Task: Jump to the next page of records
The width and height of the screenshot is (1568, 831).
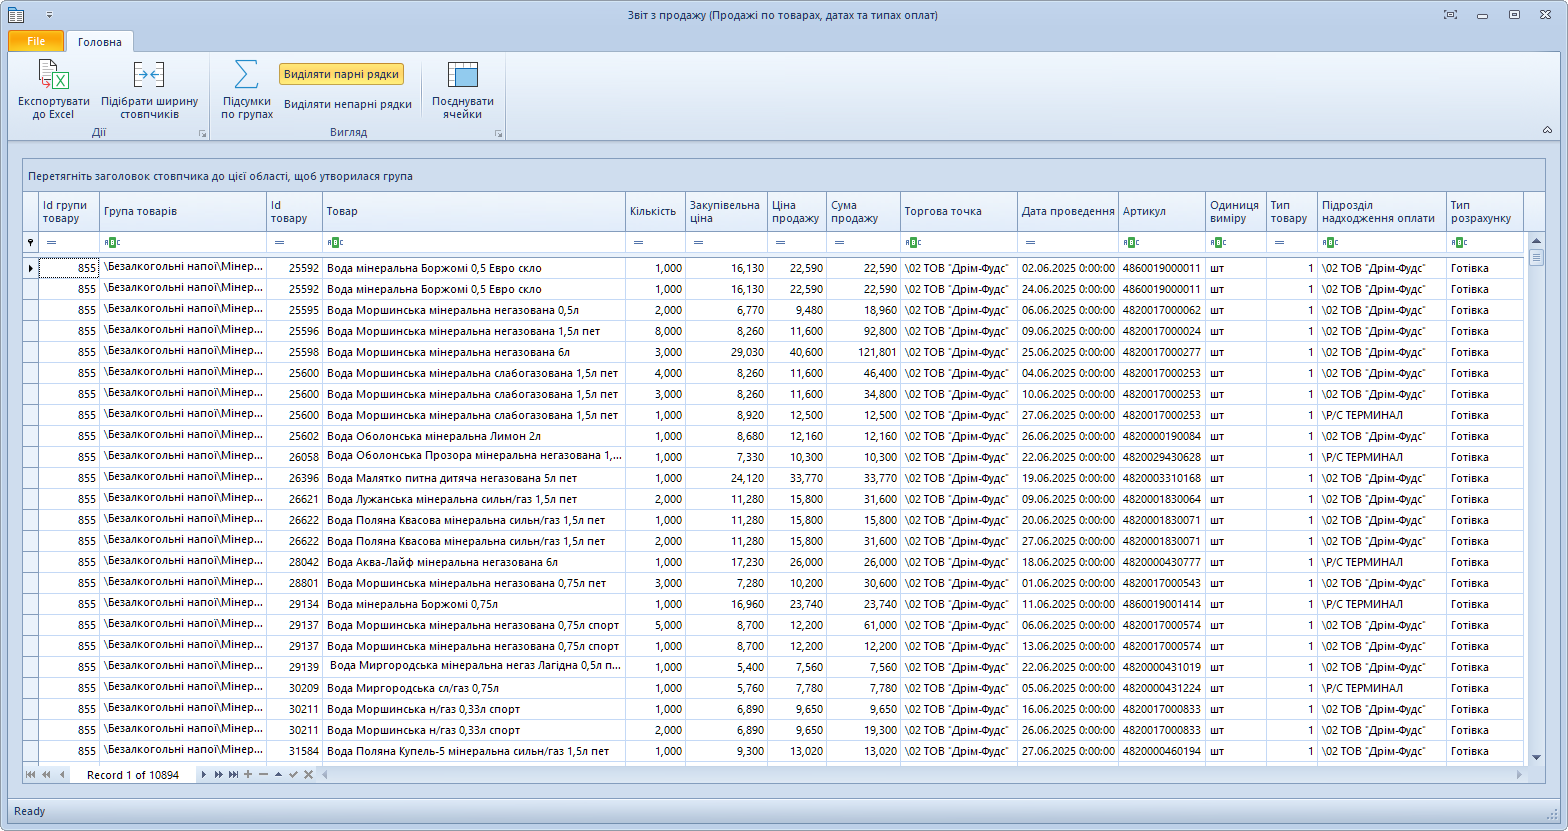Action: pyautogui.click(x=218, y=775)
